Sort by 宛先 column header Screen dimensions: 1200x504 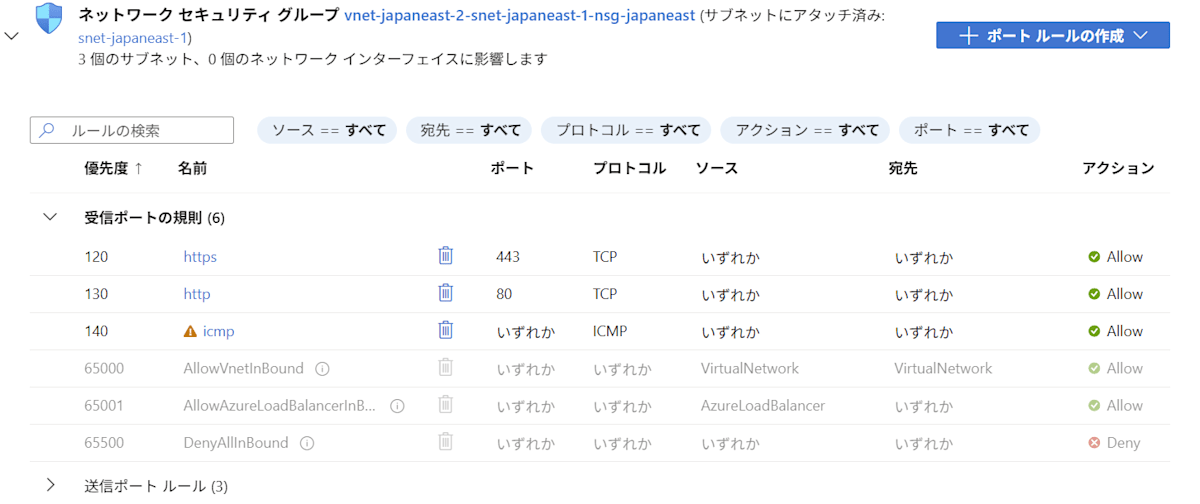[903, 168]
